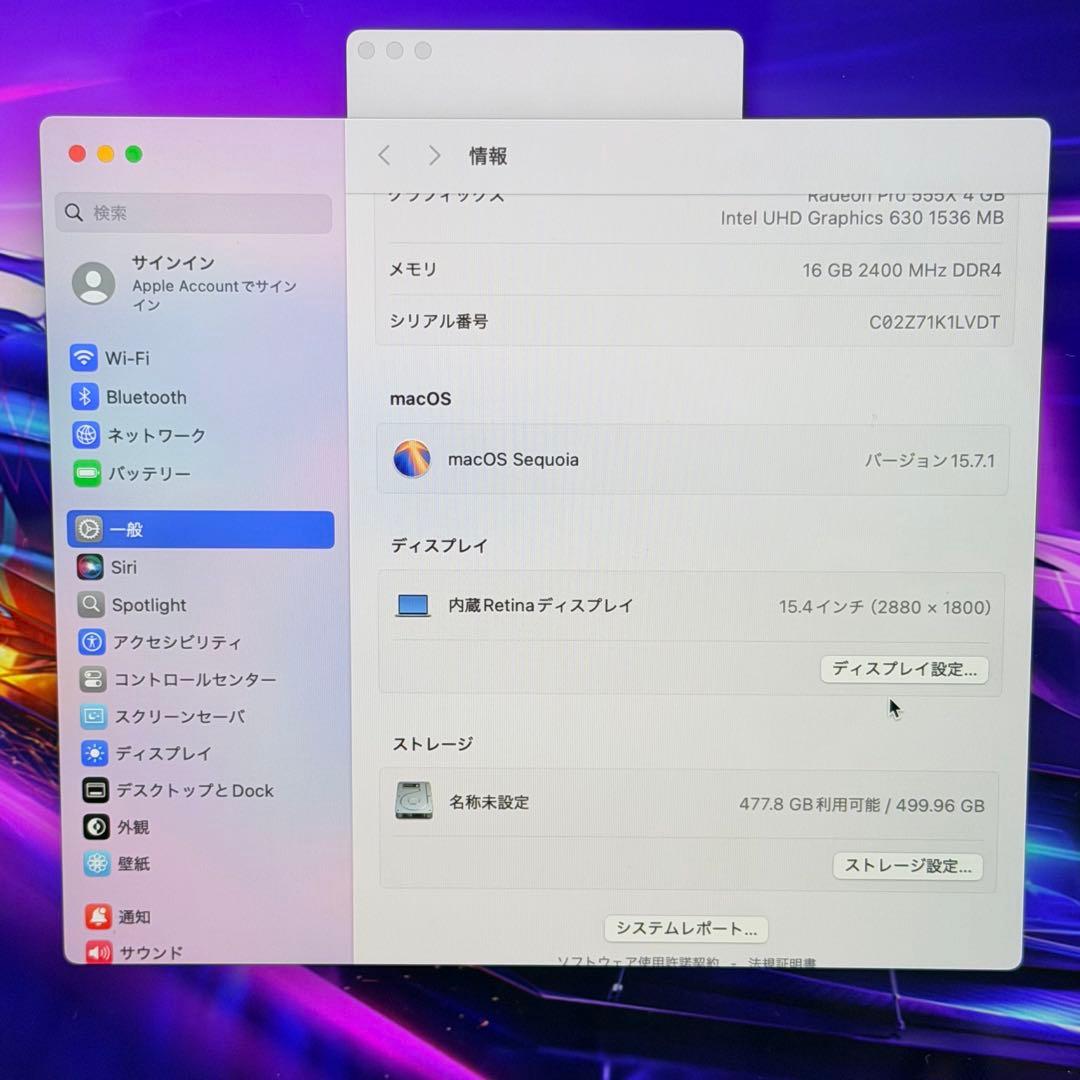This screenshot has width=1080, height=1080.
Task: Open Spotlight settings
Action: click(148, 605)
